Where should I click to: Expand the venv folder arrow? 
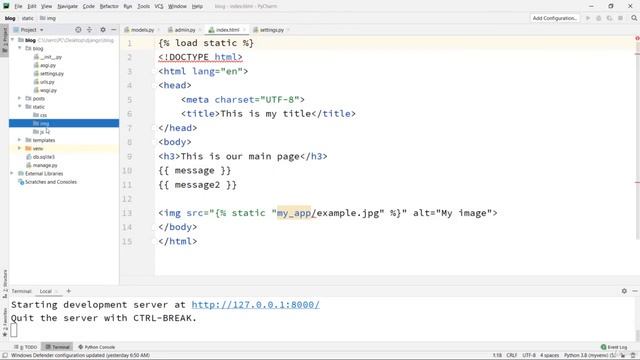coord(20,148)
